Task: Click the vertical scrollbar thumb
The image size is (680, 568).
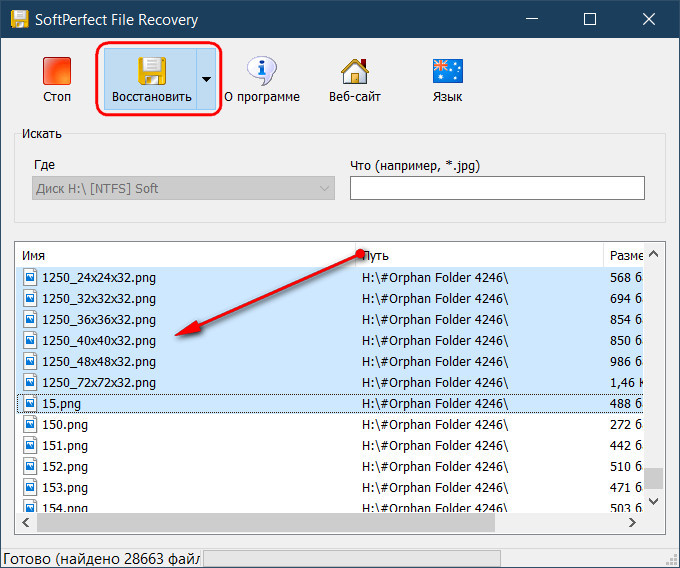Action: (654, 478)
